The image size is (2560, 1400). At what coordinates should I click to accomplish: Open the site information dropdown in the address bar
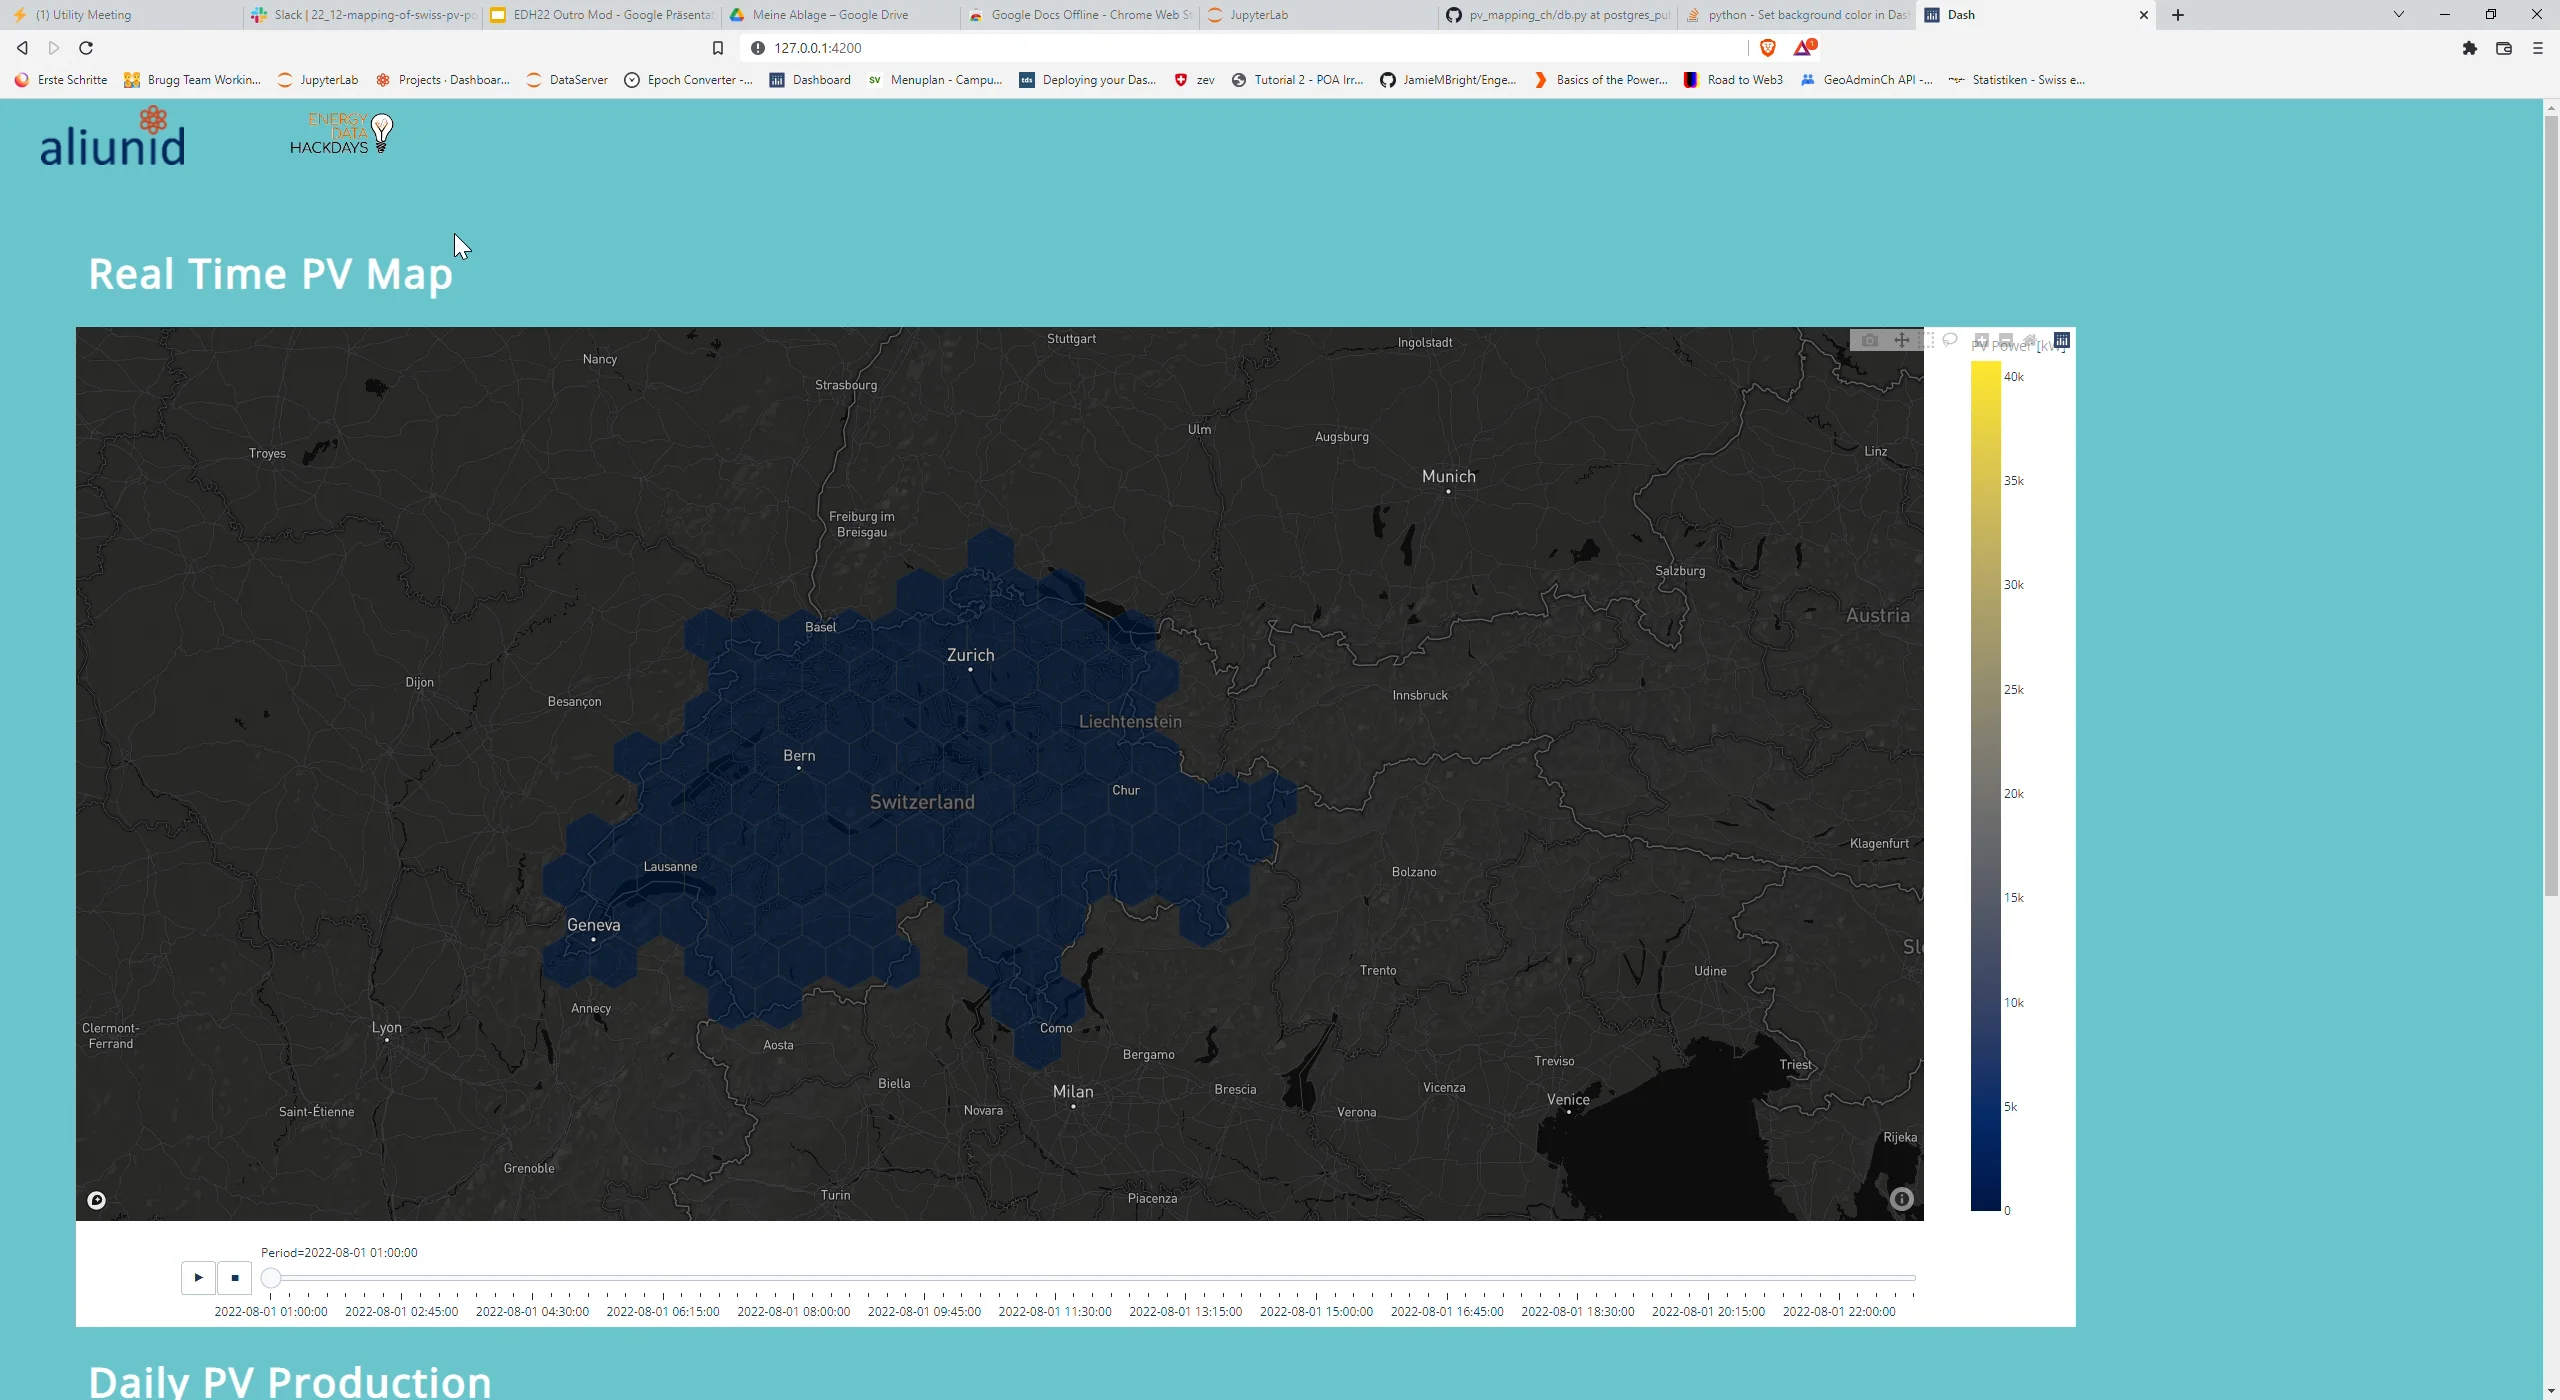pyautogui.click(x=758, y=47)
